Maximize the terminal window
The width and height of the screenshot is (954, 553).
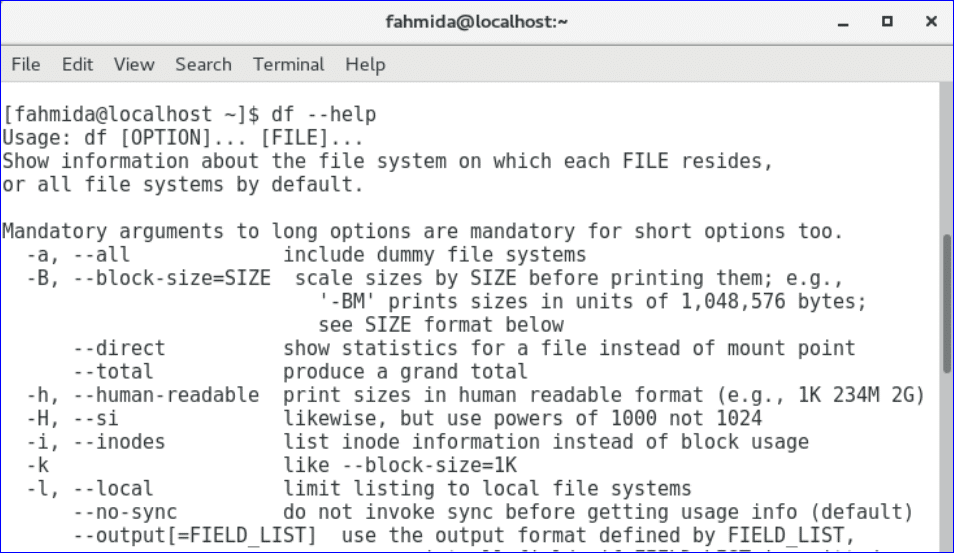pos(887,21)
